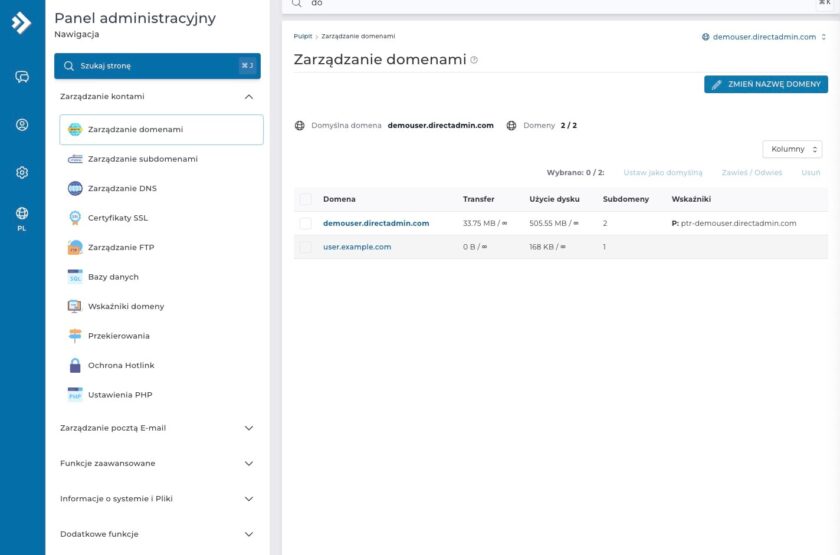
Task: Click the Zarządzanie domenami menu icon
Action: click(75, 129)
